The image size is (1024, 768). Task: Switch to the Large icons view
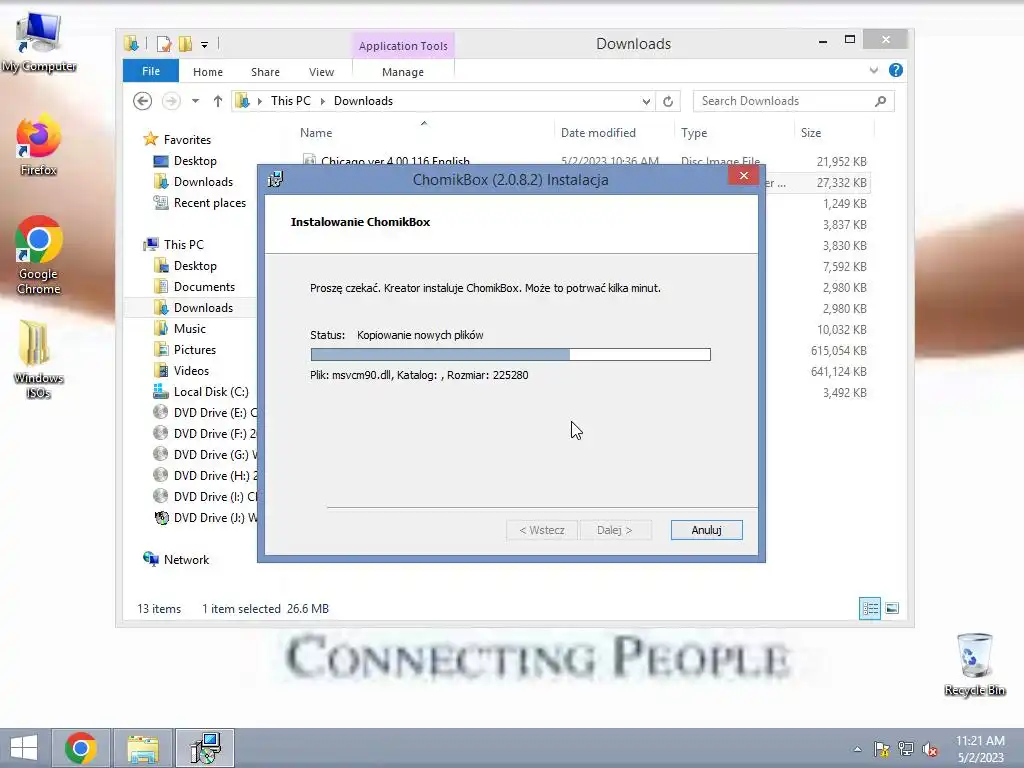click(x=891, y=609)
